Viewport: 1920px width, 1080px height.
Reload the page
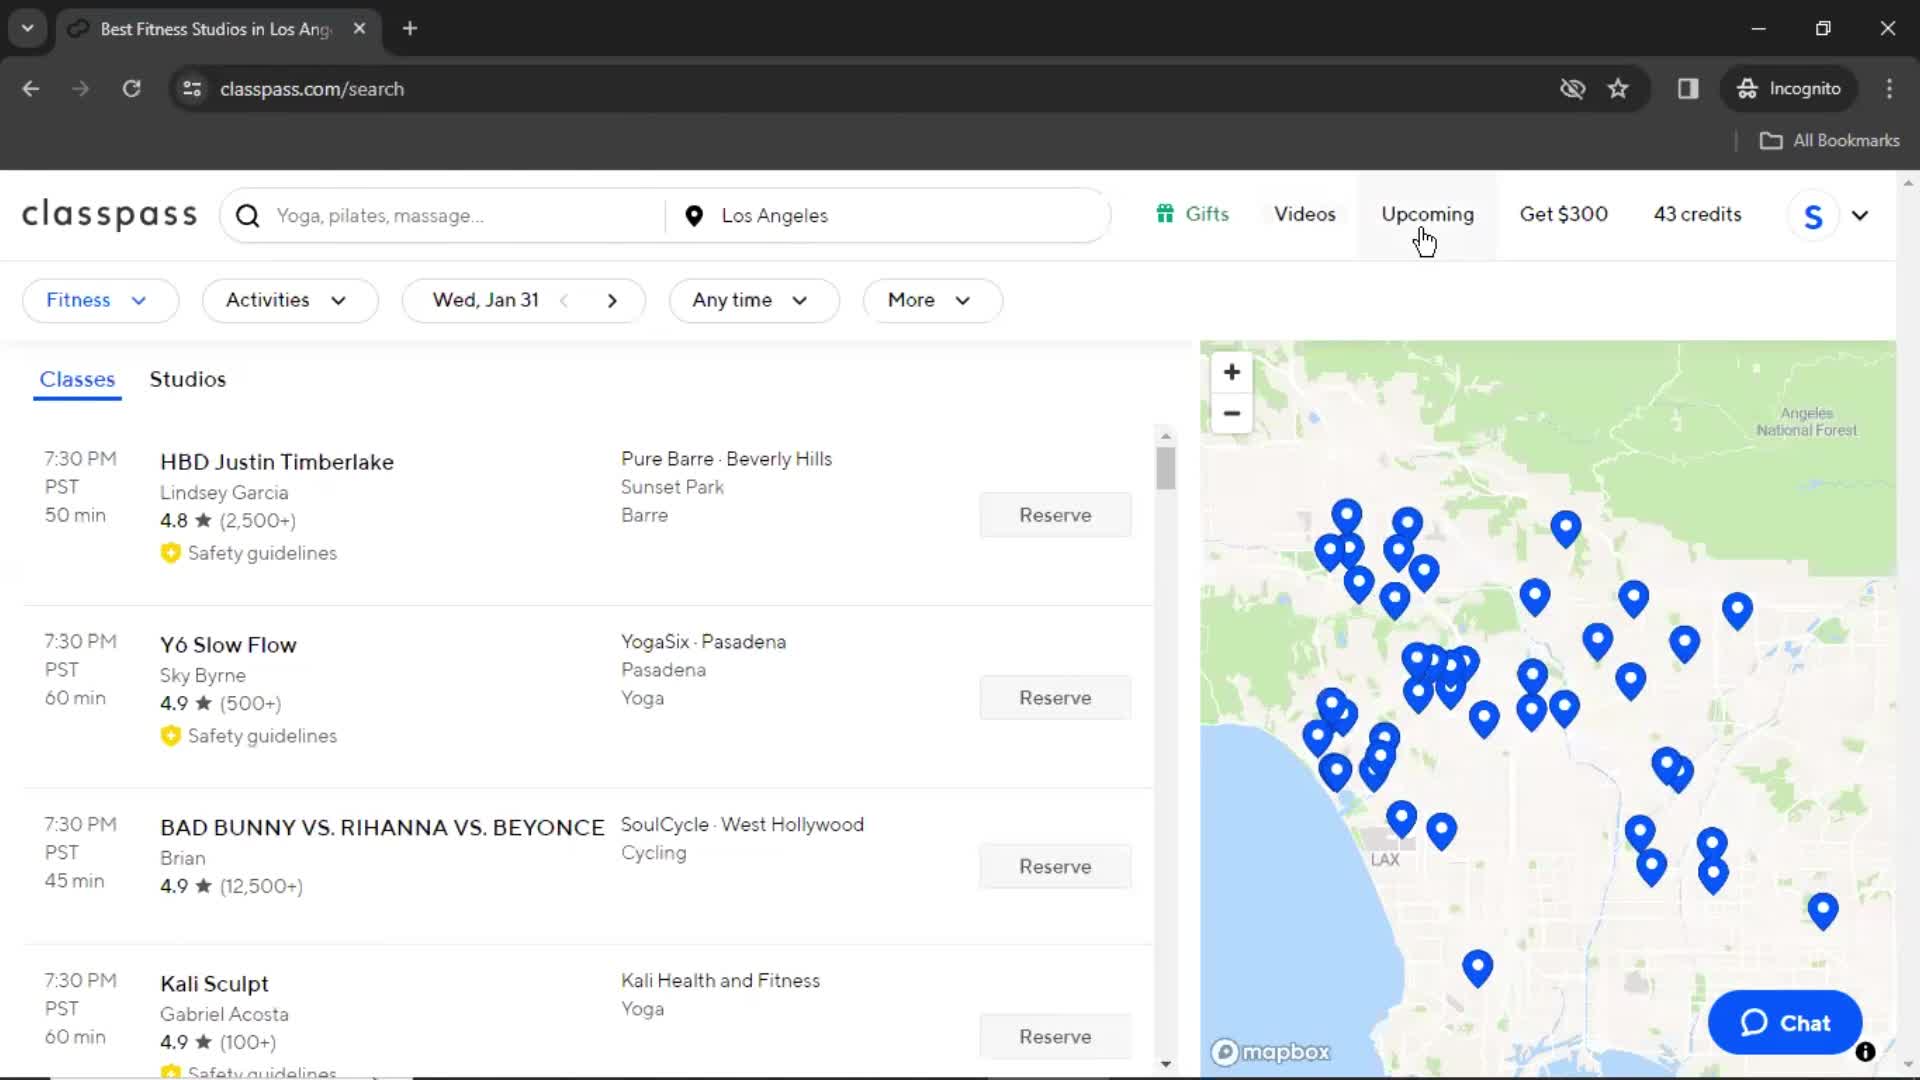(x=131, y=89)
